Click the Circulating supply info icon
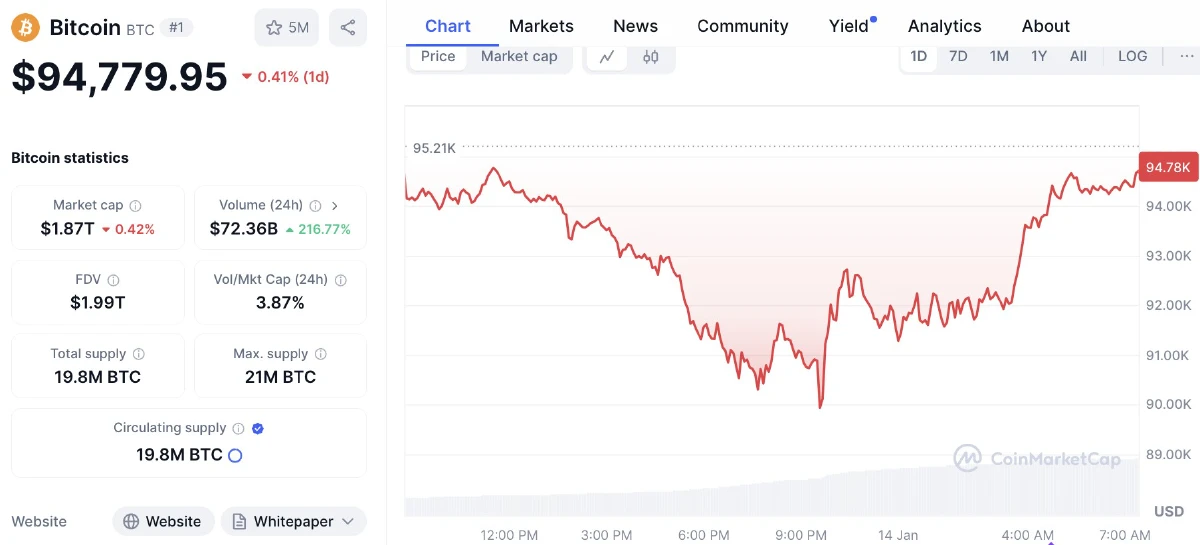This screenshot has width=1200, height=545. point(238,428)
